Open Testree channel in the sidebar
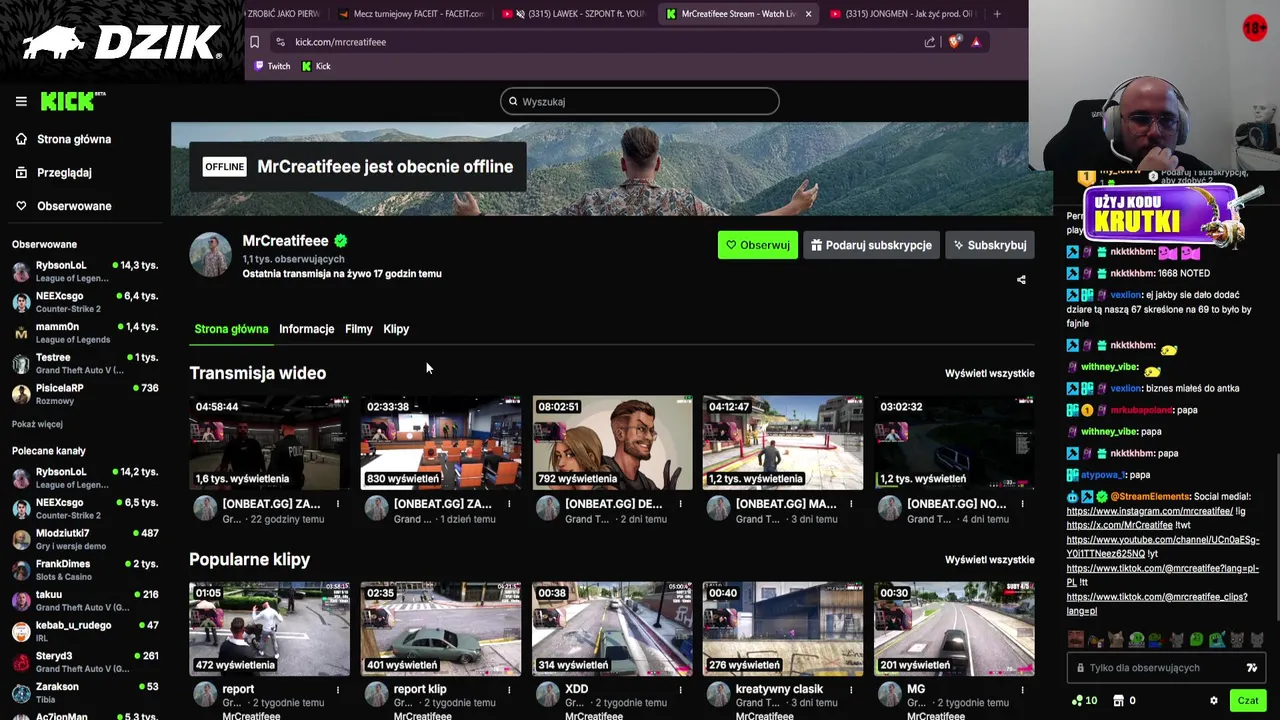Image resolution: width=1280 pixels, height=720 pixels. click(x=85, y=363)
